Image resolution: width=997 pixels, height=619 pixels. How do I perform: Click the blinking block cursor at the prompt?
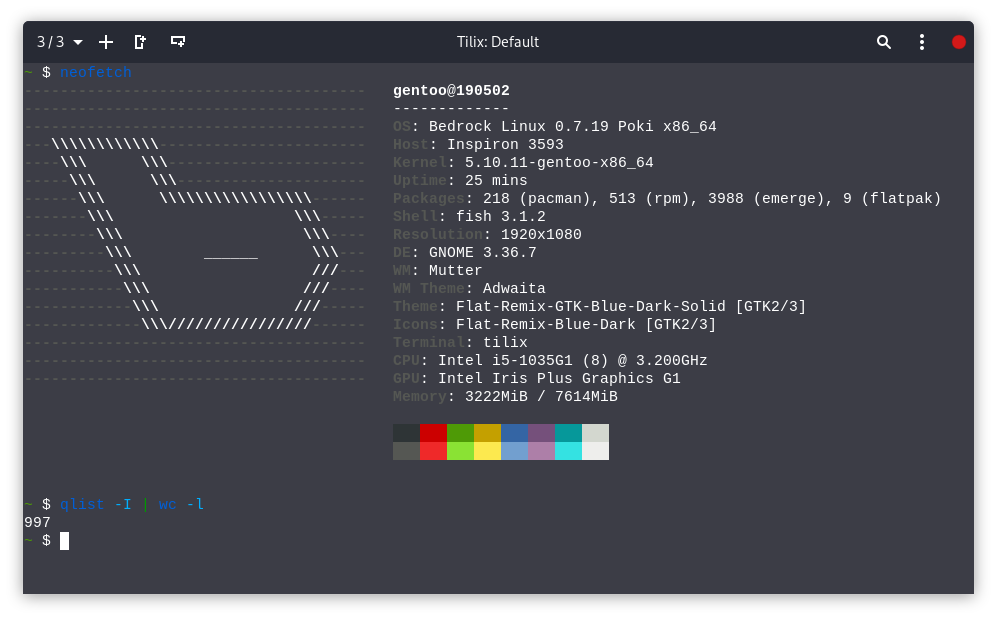pyautogui.click(x=64, y=540)
